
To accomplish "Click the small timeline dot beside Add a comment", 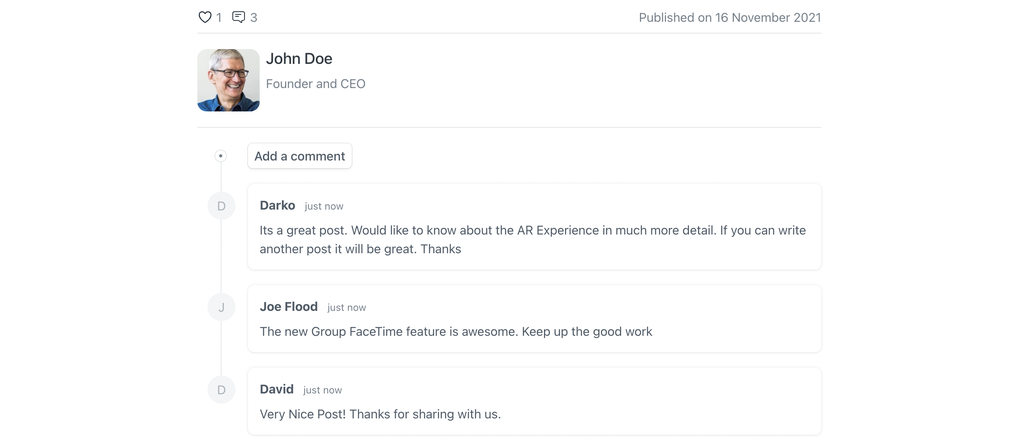I will click(221, 156).
